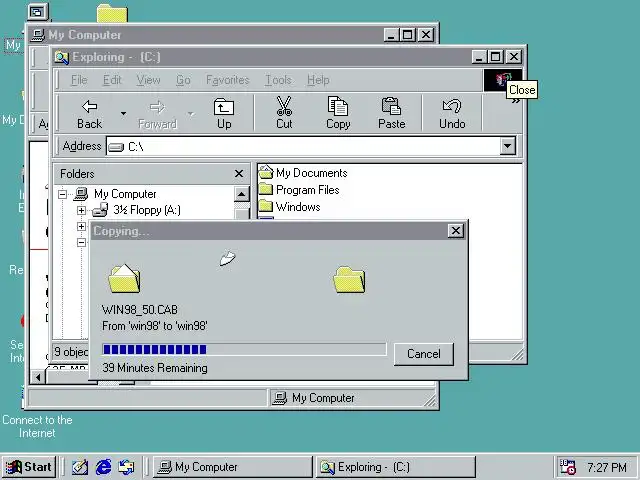Click the destination folder icon in Copying dialog
640x480 pixels.
coord(349,280)
